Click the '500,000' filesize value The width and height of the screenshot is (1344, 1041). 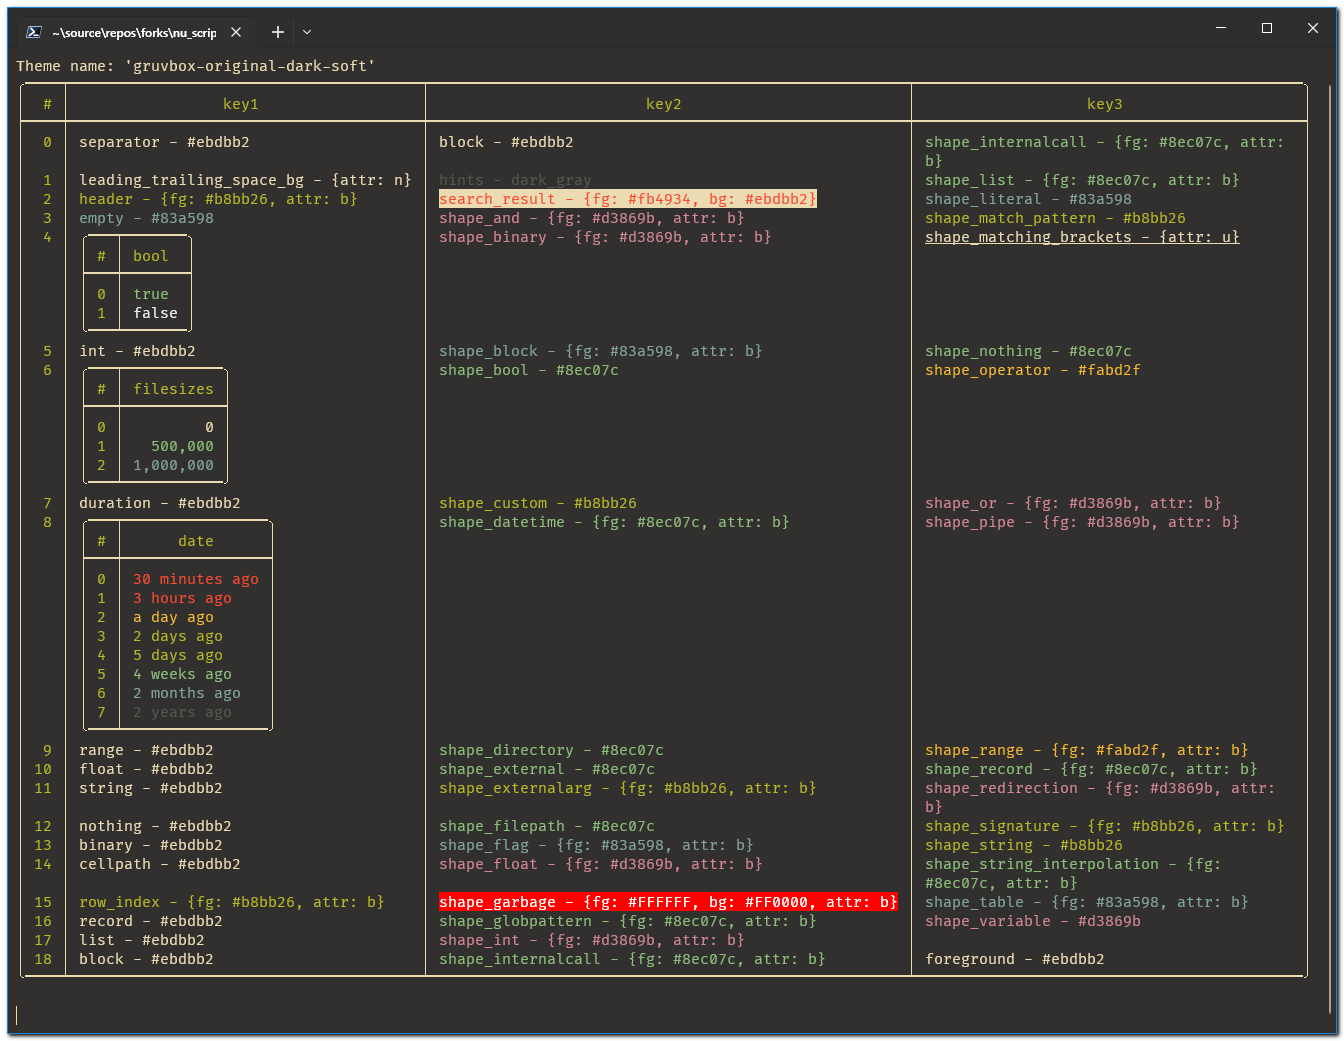click(182, 446)
